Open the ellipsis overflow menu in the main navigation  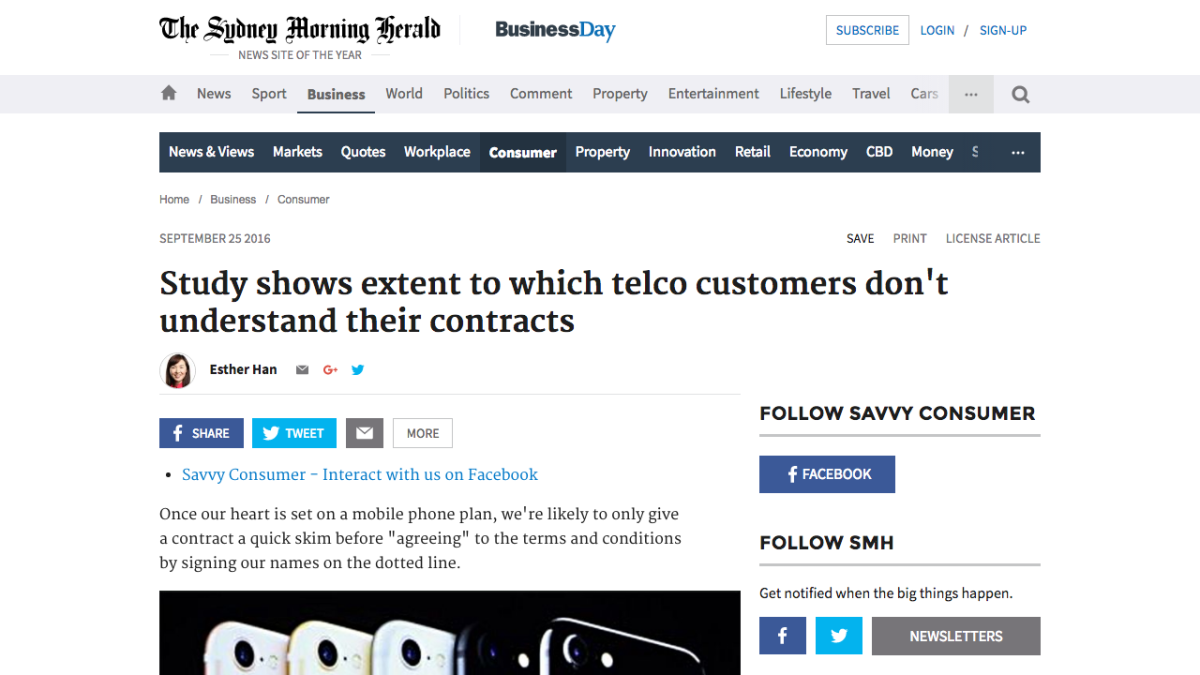click(970, 93)
